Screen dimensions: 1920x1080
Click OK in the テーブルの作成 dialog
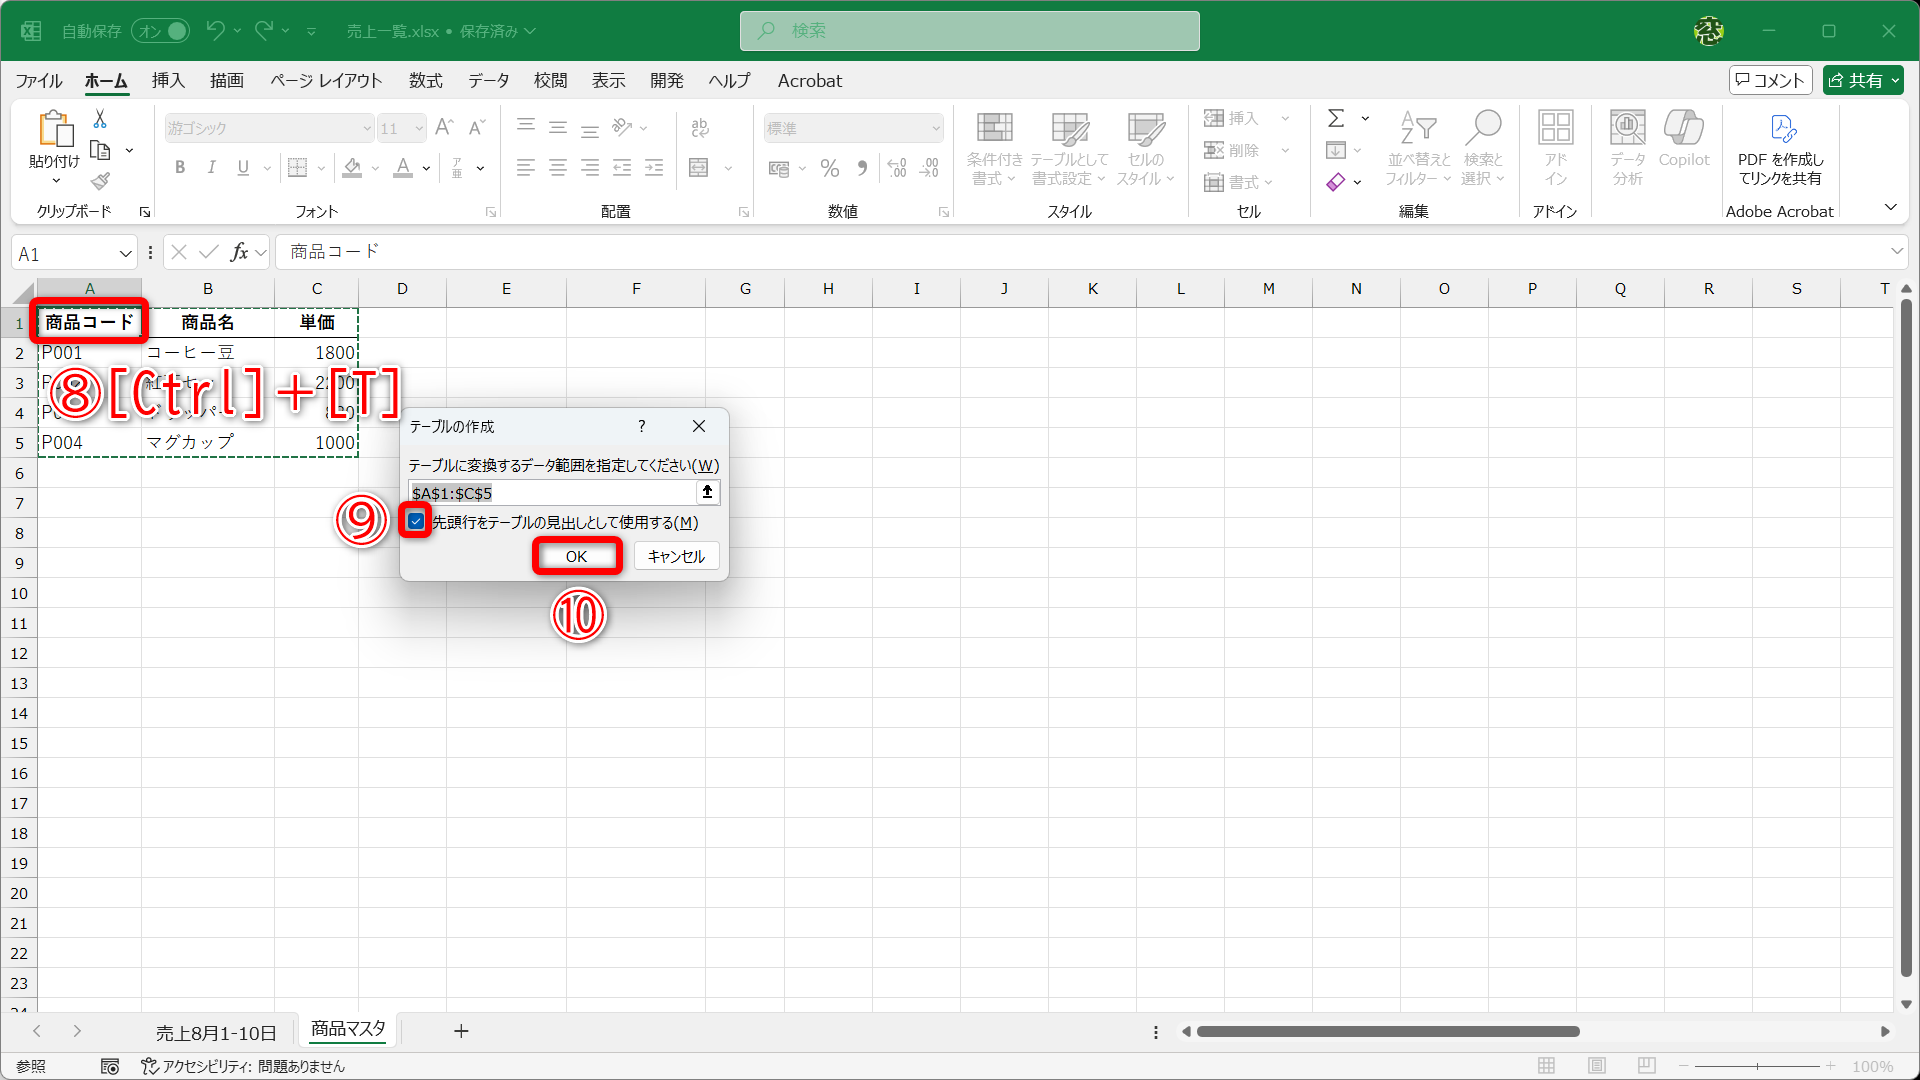577,556
